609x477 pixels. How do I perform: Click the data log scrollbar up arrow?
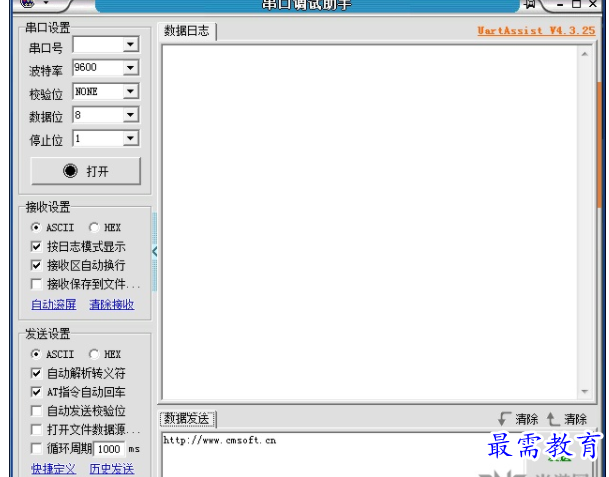click(585, 54)
